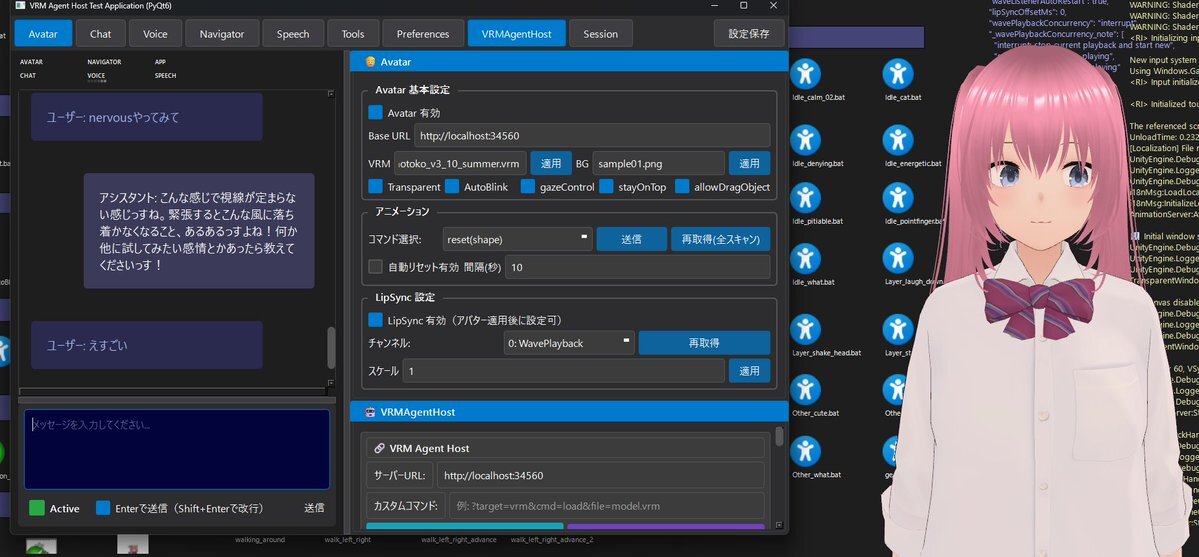Click the VRM file name input field

[x=460, y=164]
